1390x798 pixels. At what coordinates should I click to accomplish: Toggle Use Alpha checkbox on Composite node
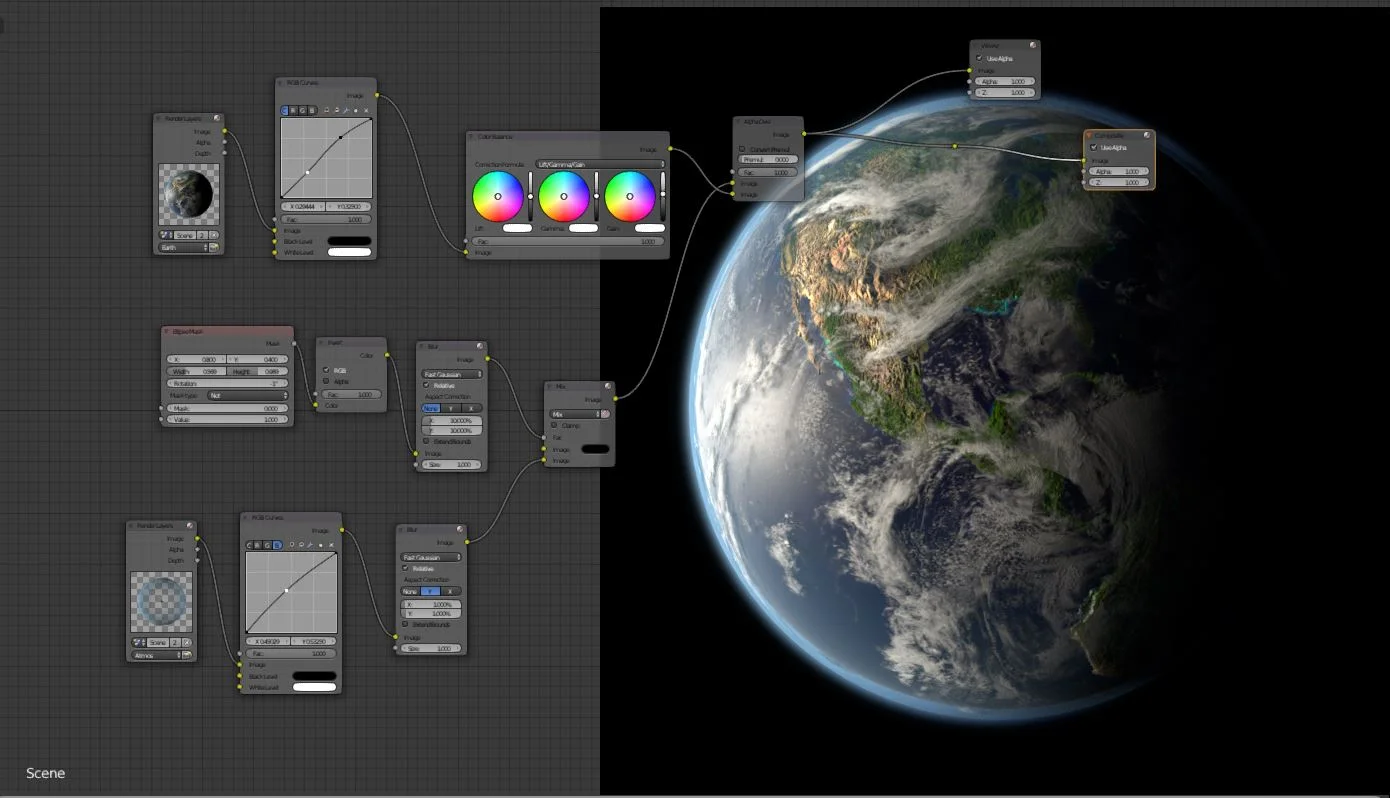[1093, 147]
